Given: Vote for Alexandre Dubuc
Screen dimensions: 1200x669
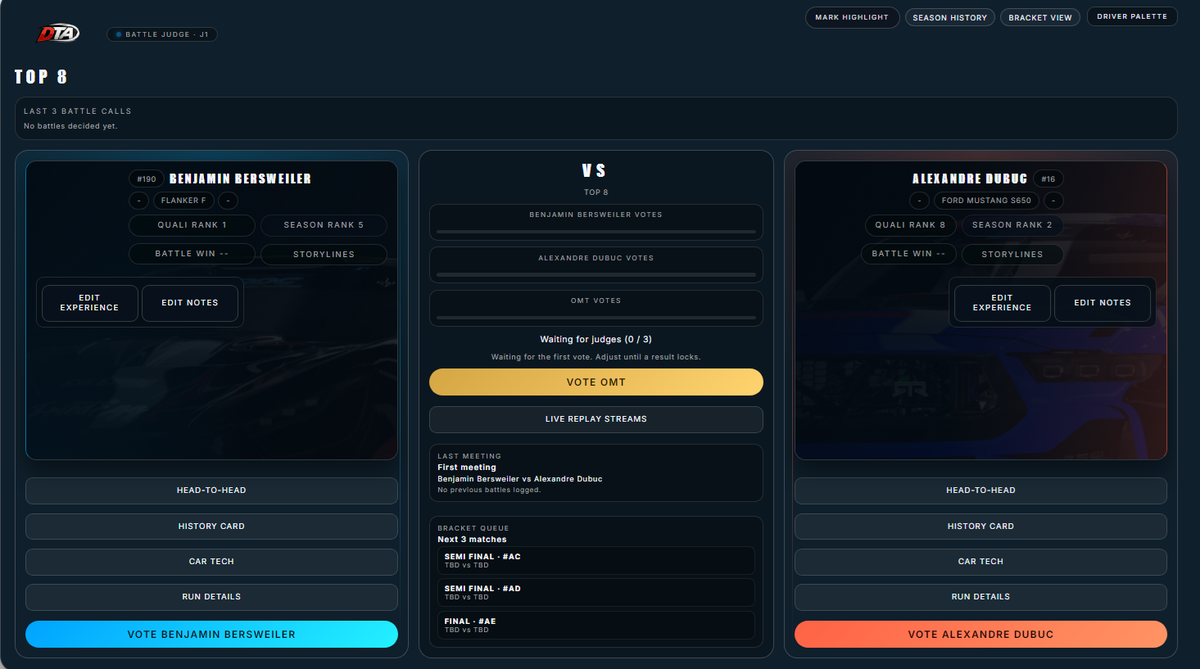Looking at the screenshot, I should pyautogui.click(x=980, y=634).
